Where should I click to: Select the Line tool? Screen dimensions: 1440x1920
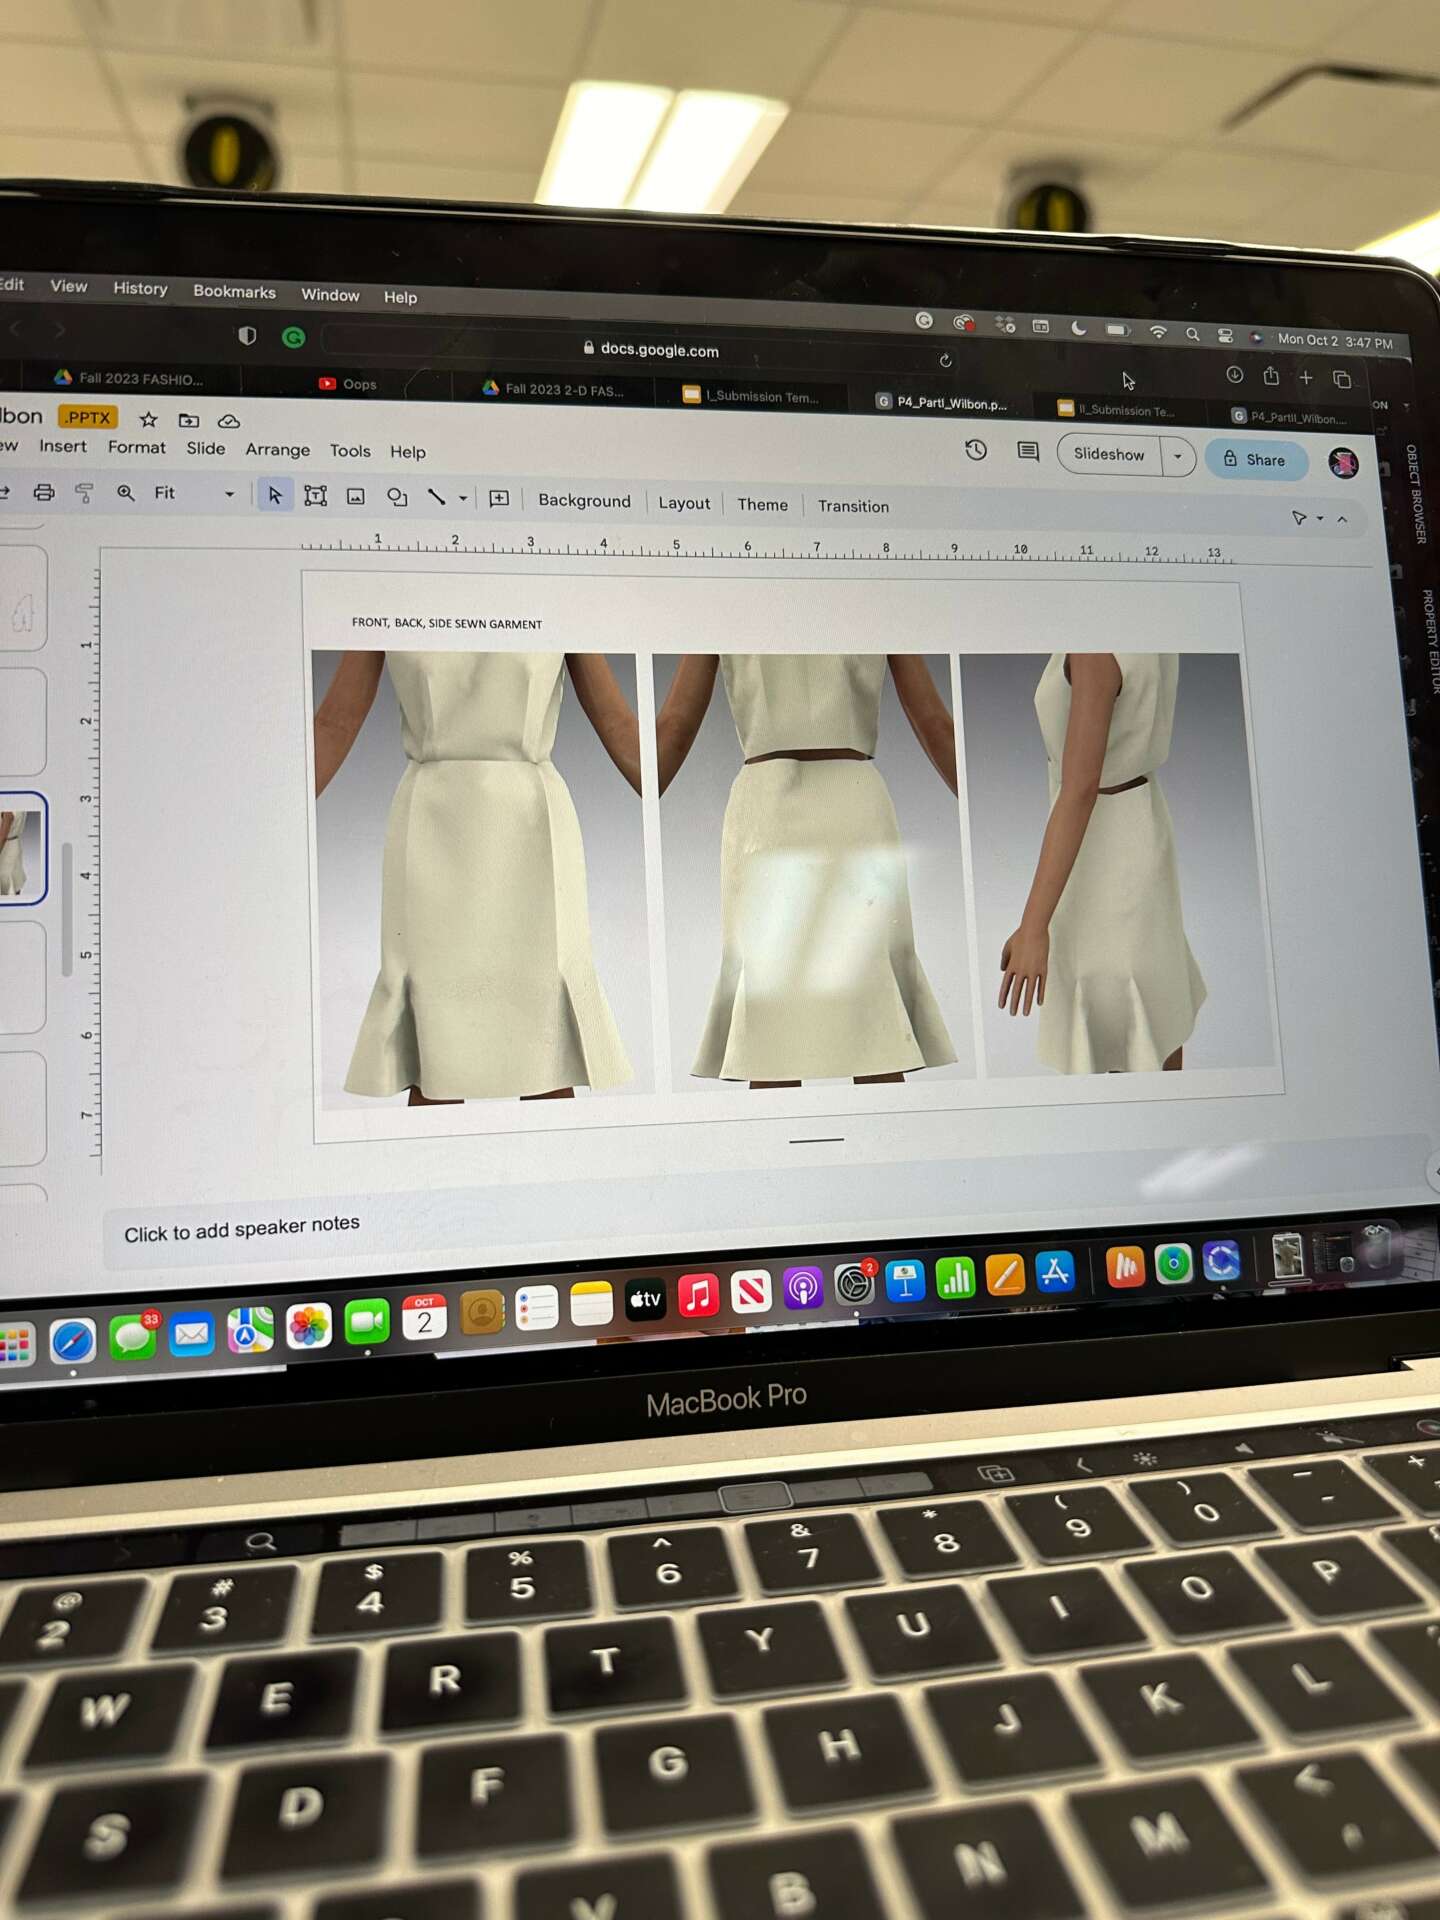[x=436, y=497]
